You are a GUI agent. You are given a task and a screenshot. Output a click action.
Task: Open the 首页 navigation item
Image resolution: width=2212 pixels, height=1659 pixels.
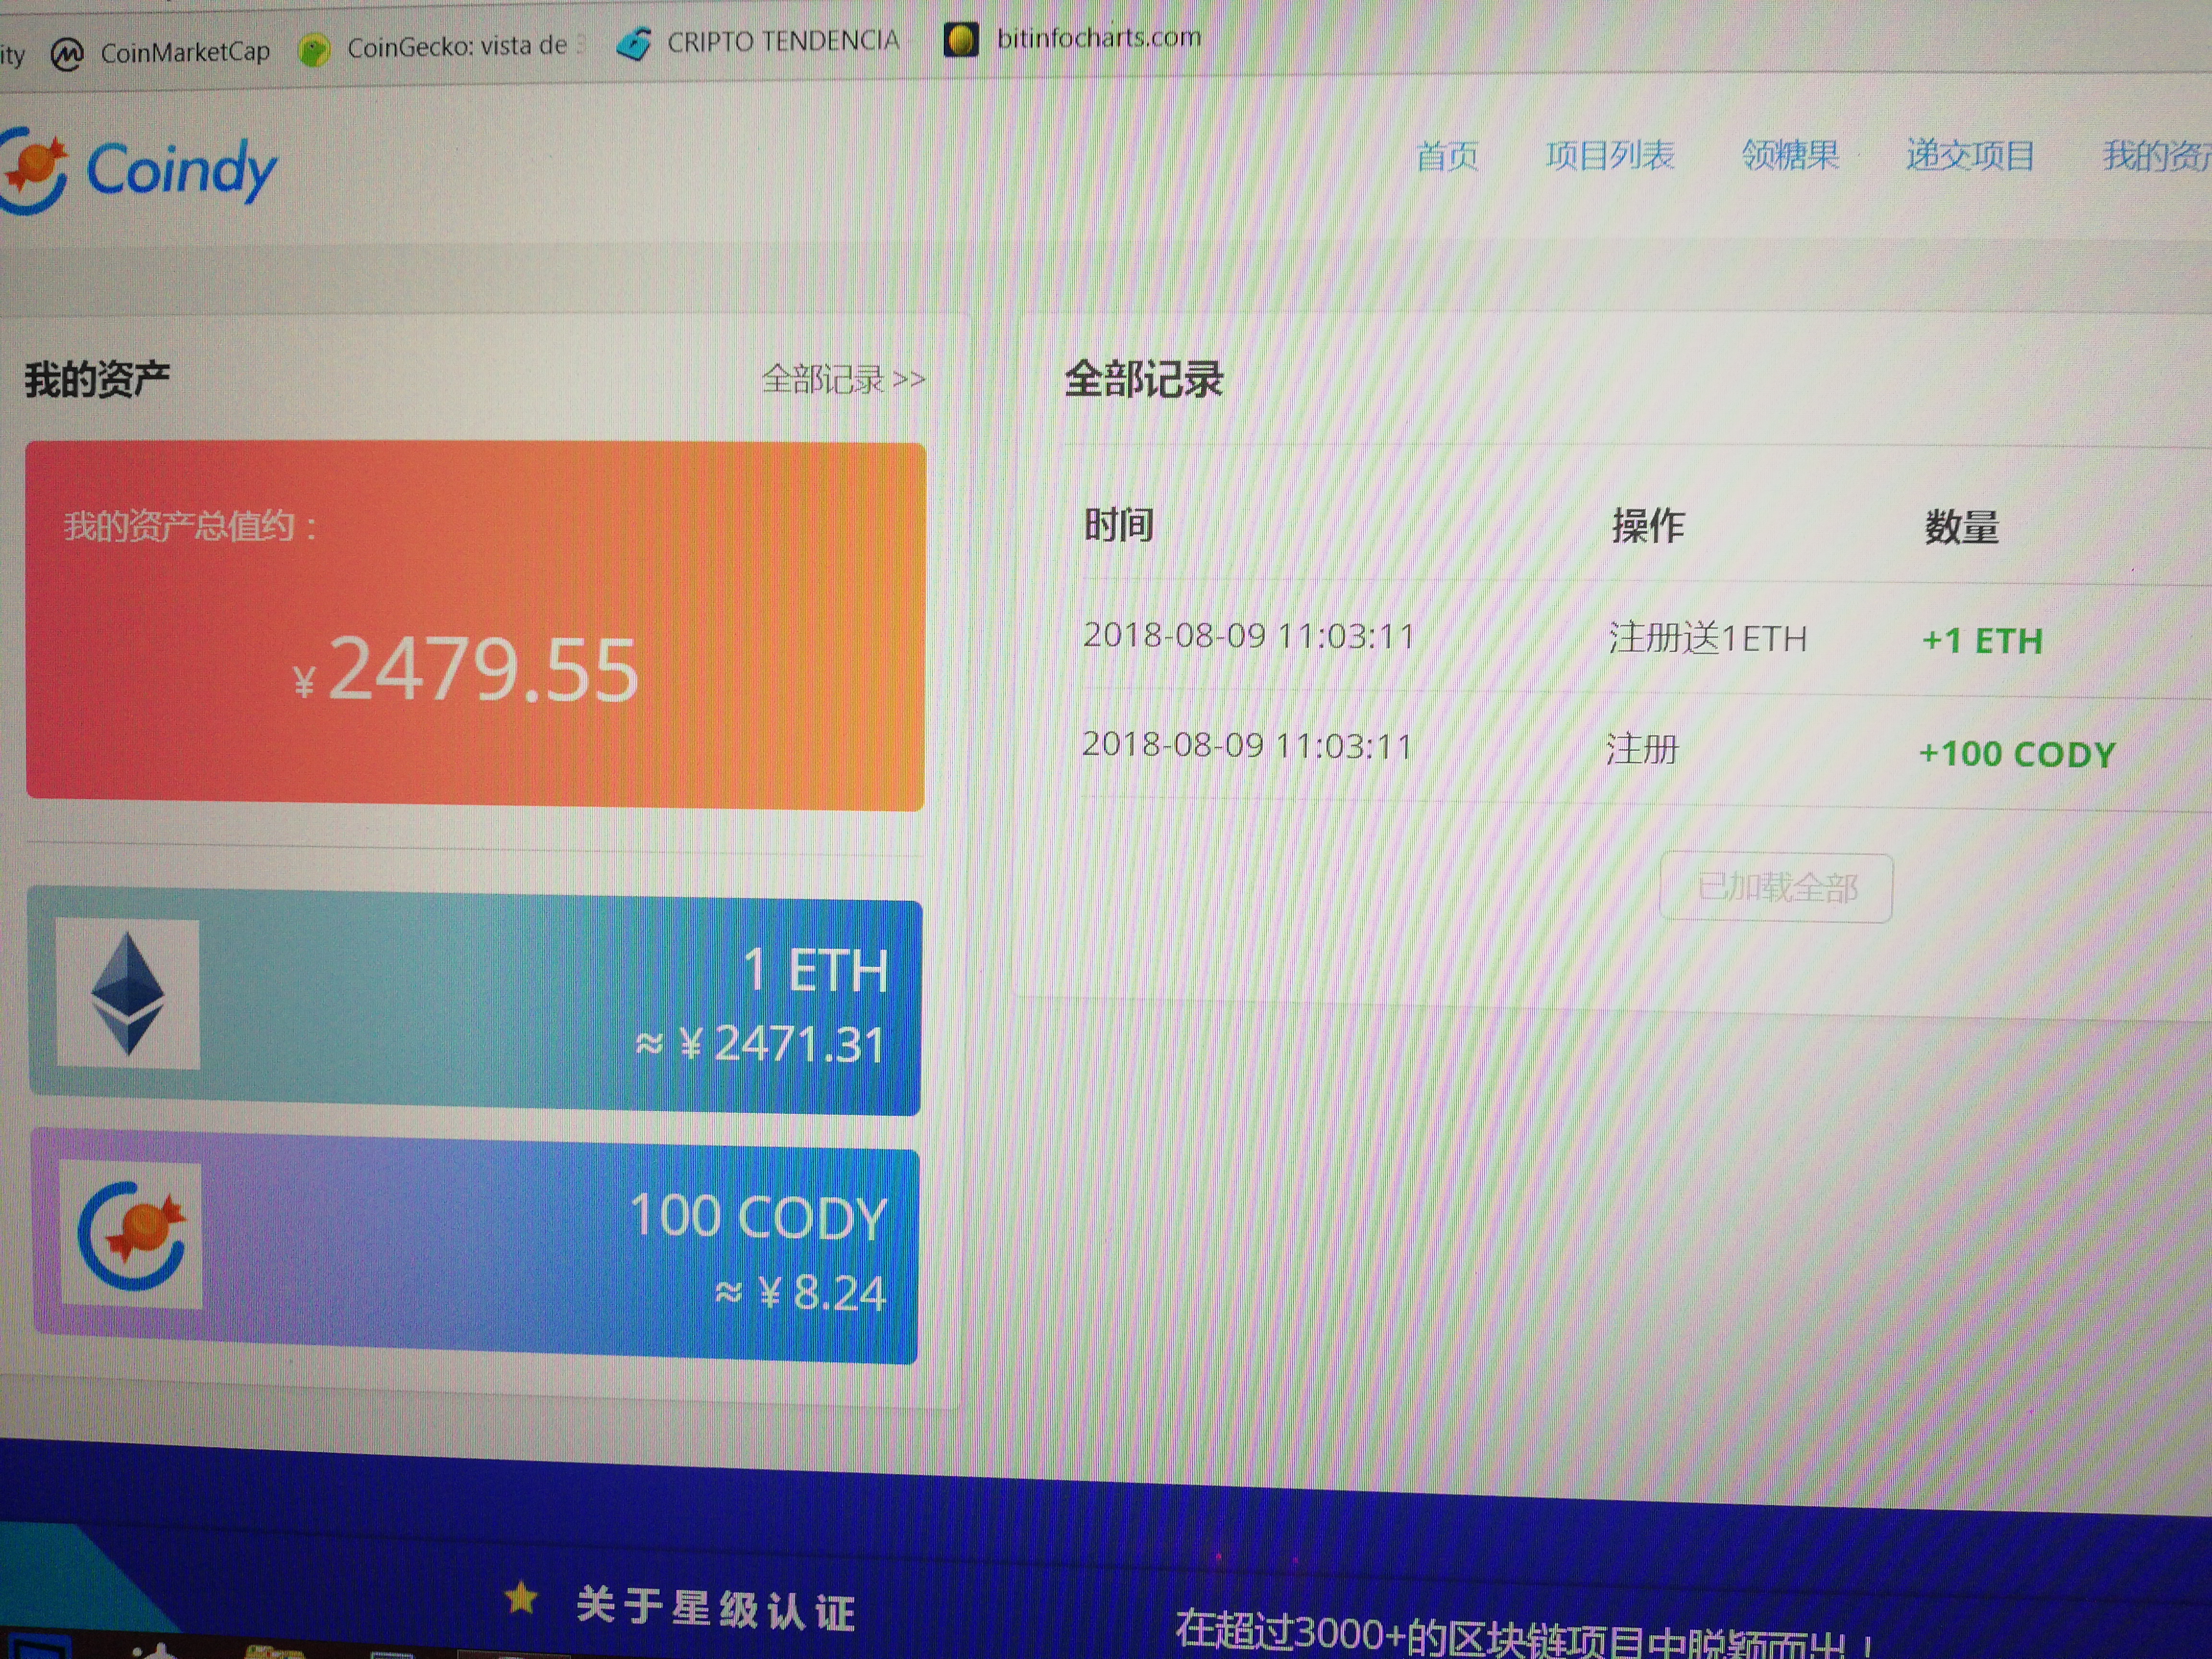point(1447,156)
